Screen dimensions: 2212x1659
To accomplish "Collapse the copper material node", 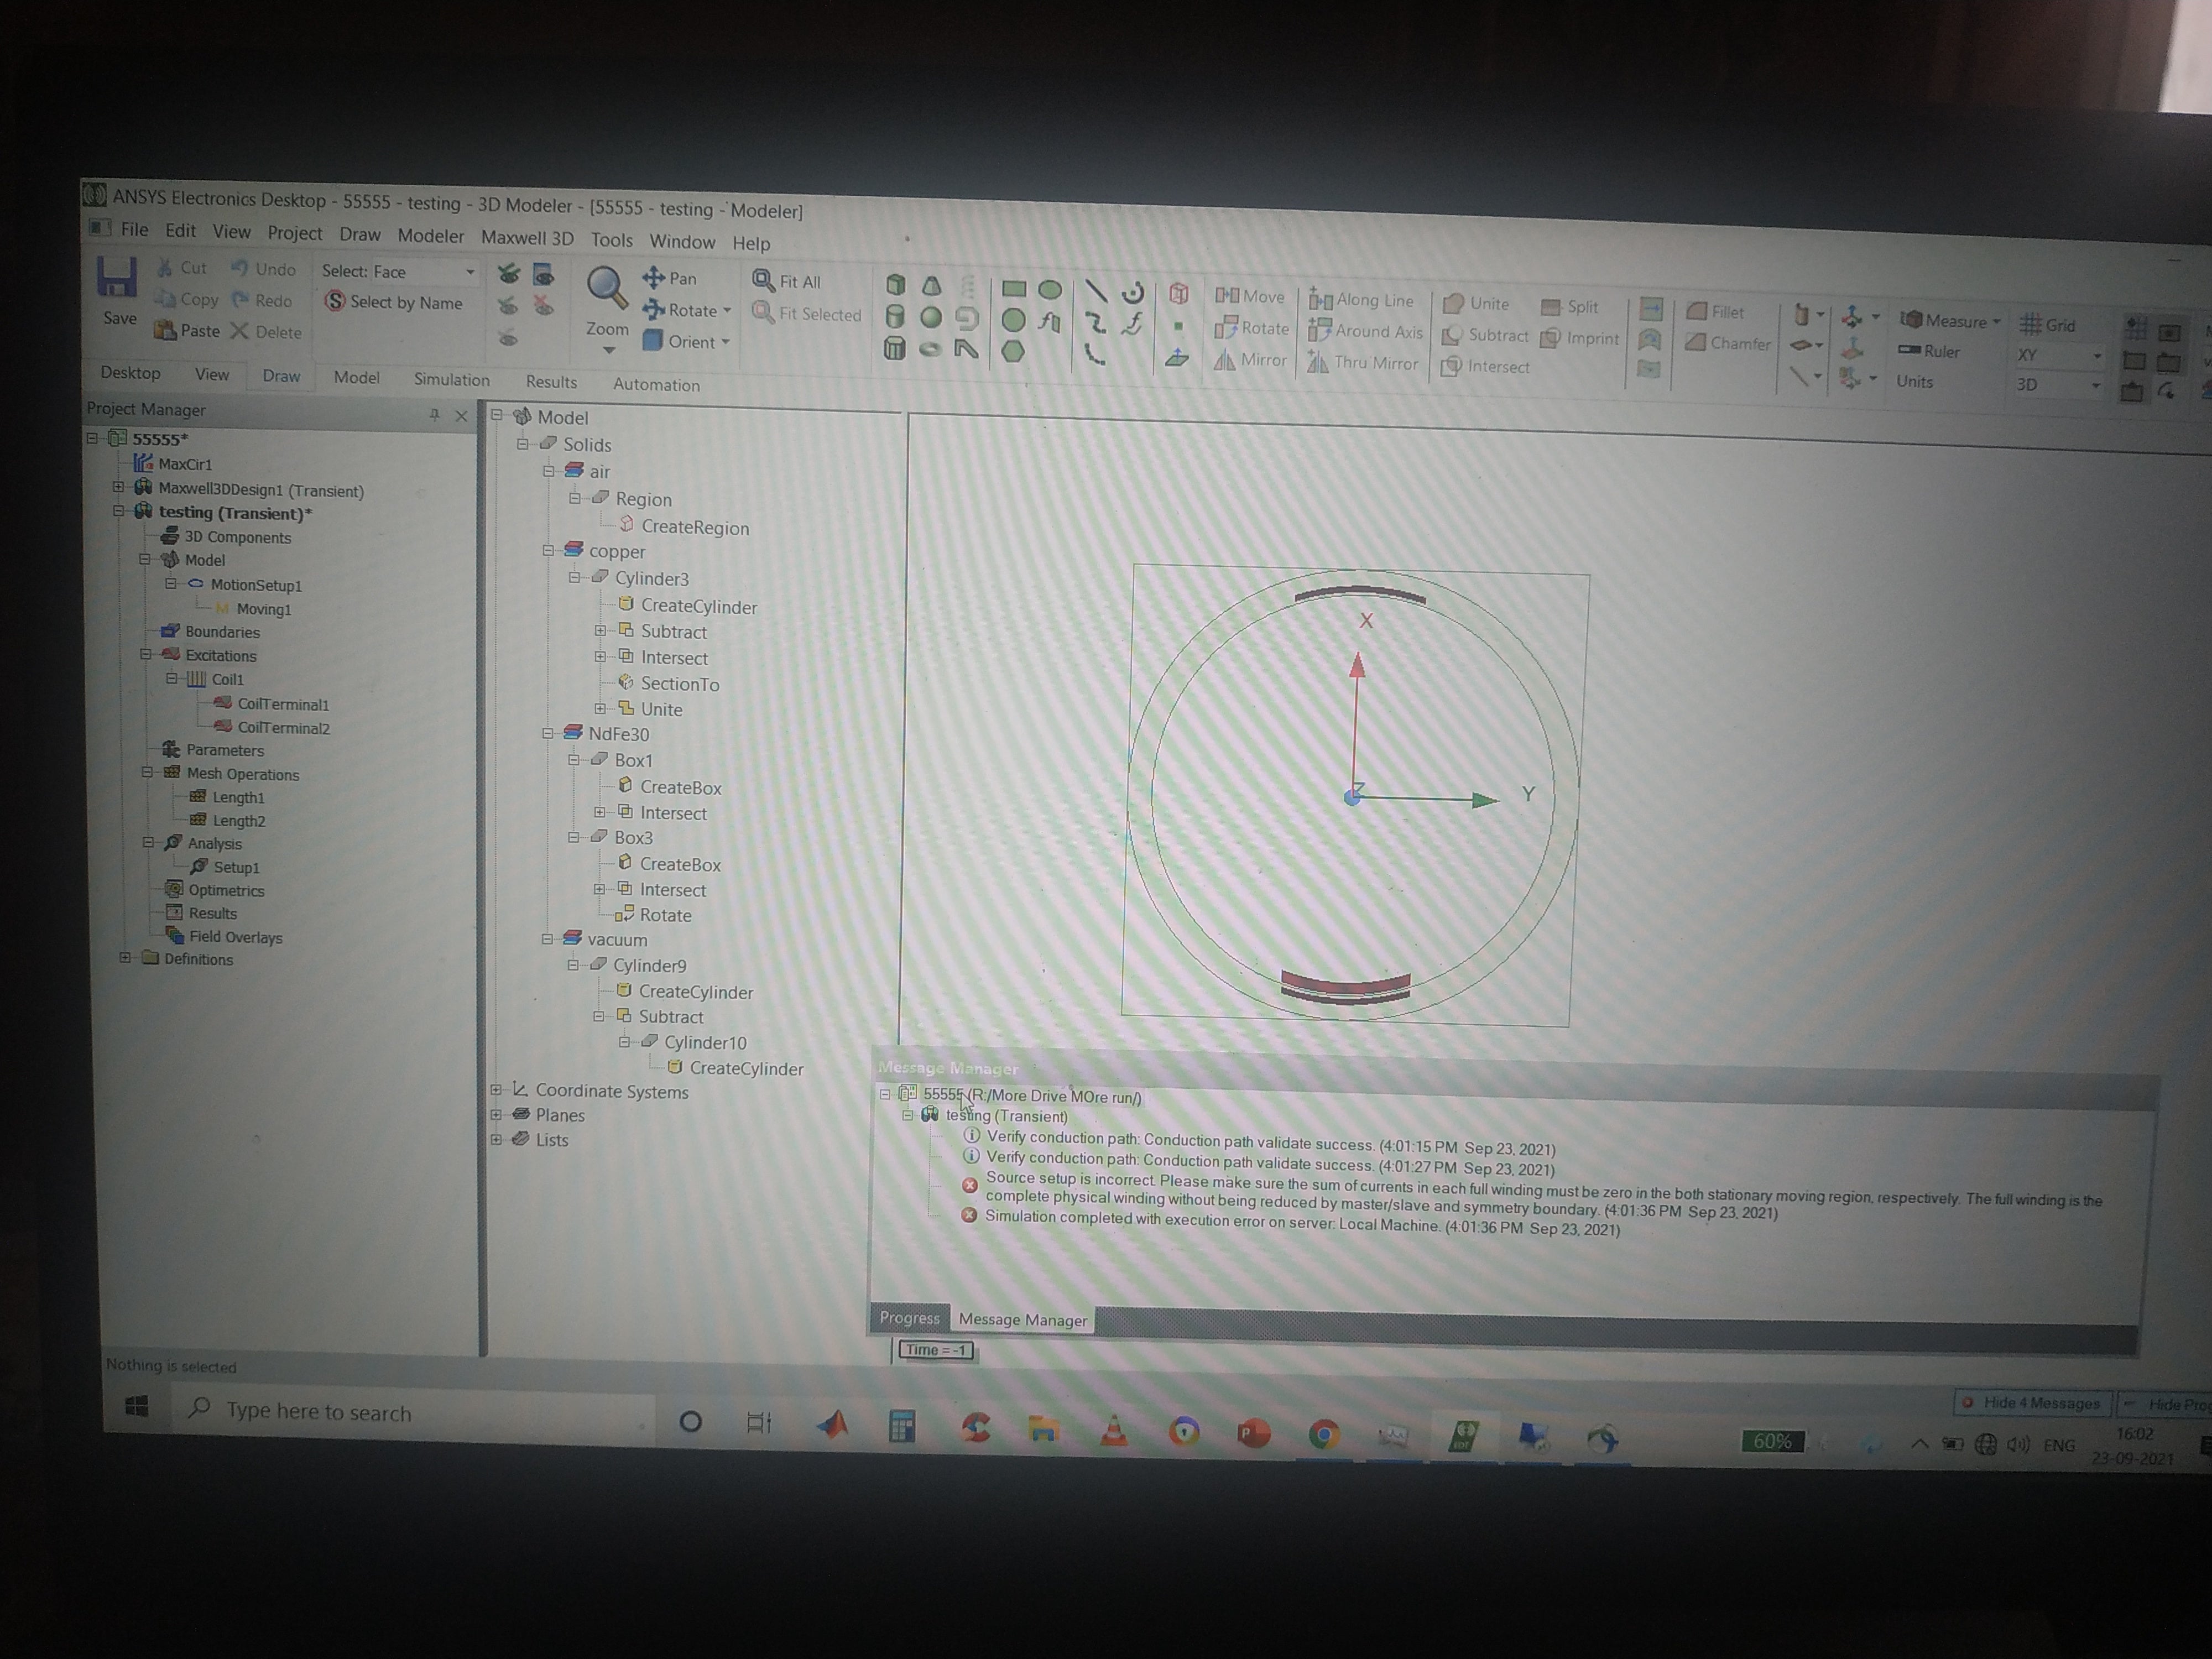I will coord(548,550).
